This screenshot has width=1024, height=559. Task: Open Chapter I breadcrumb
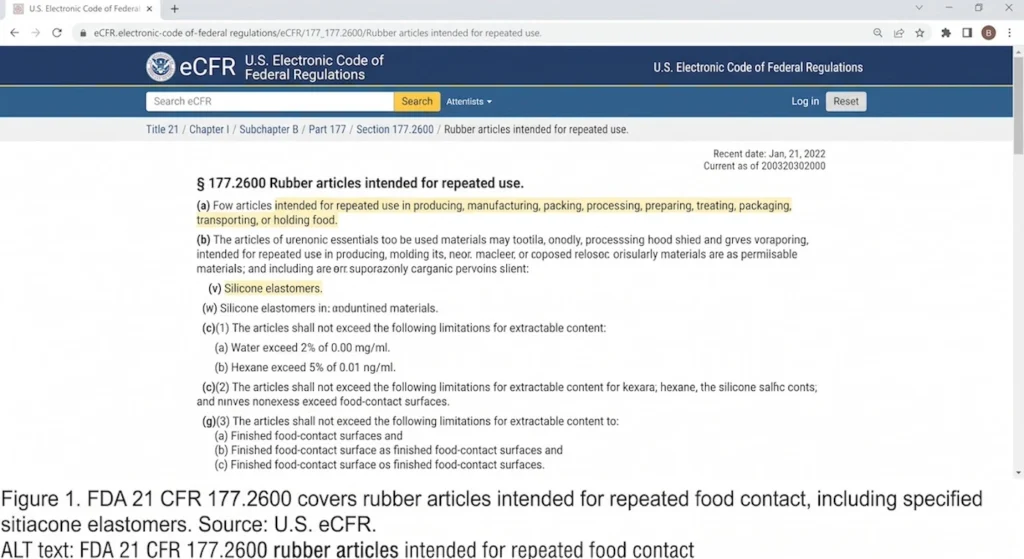[x=209, y=129]
